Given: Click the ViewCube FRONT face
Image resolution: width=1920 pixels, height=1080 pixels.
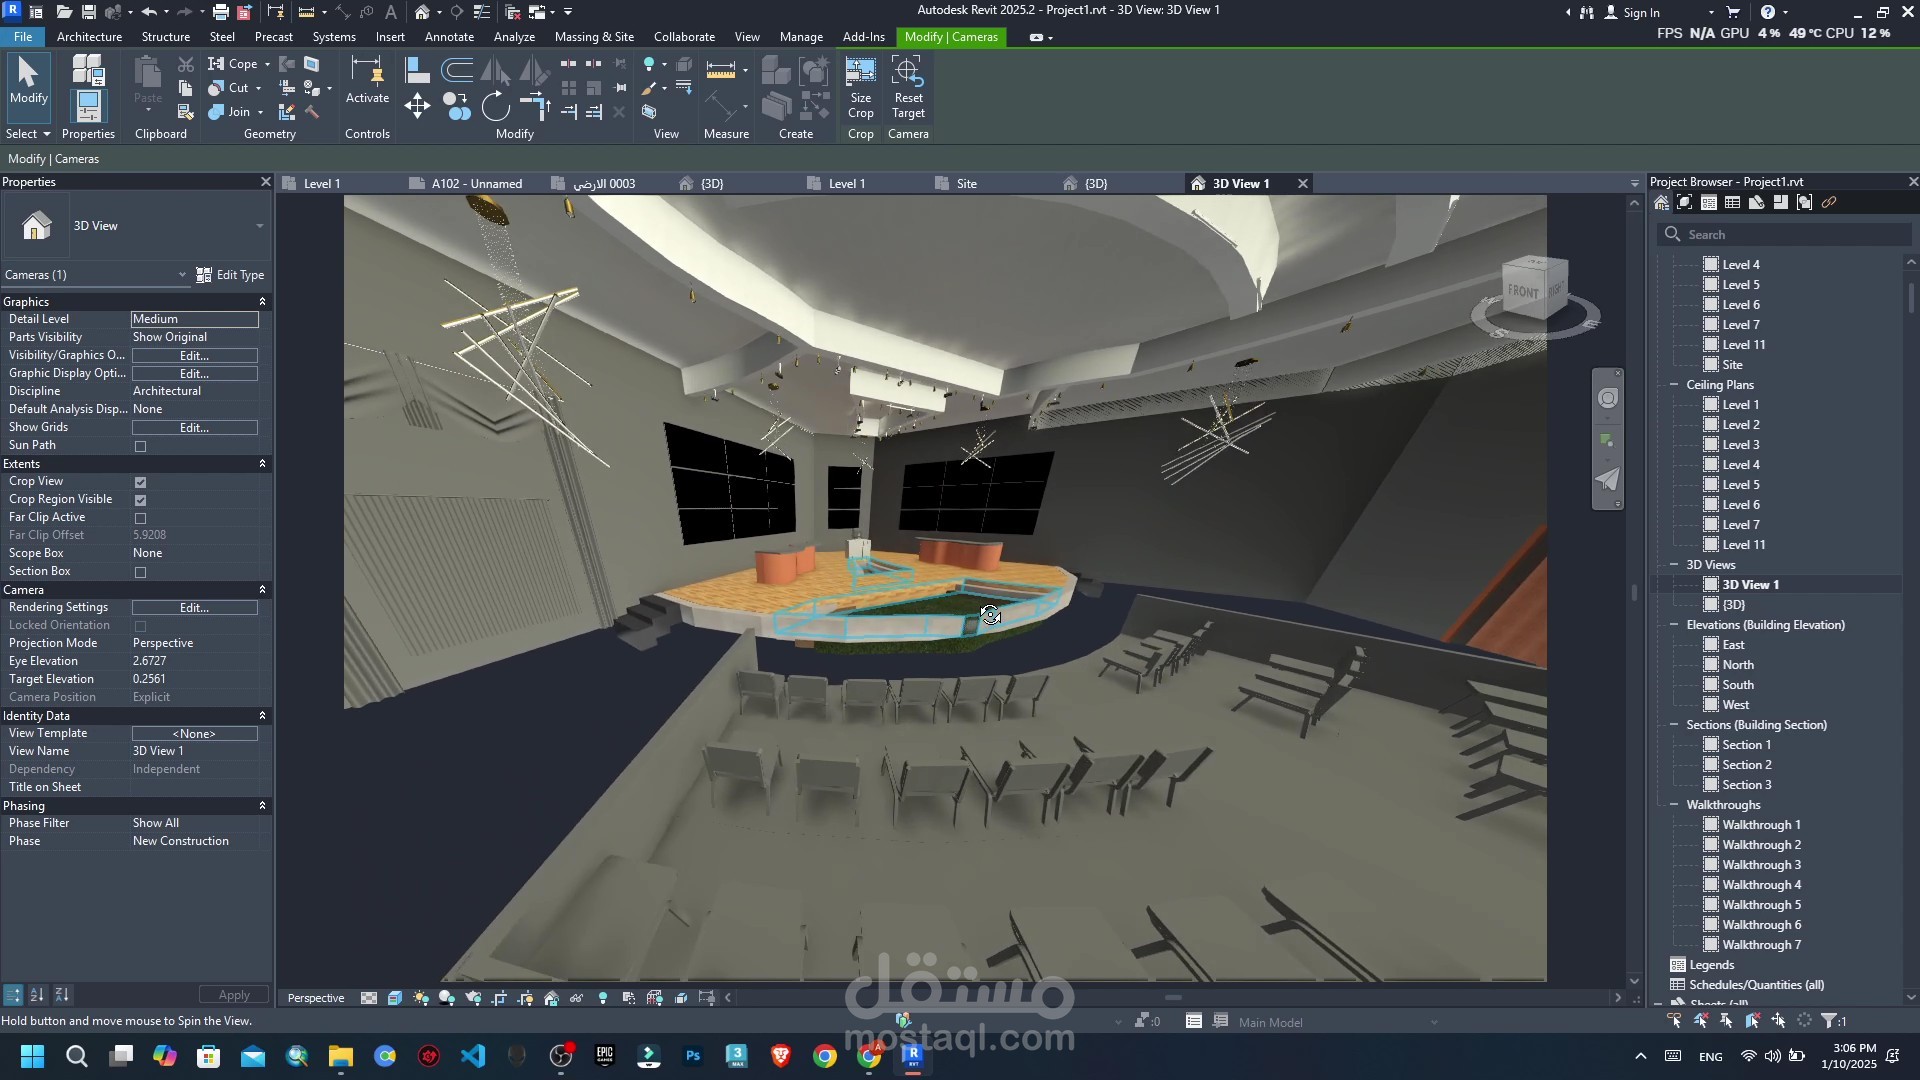Looking at the screenshot, I should [1523, 291].
